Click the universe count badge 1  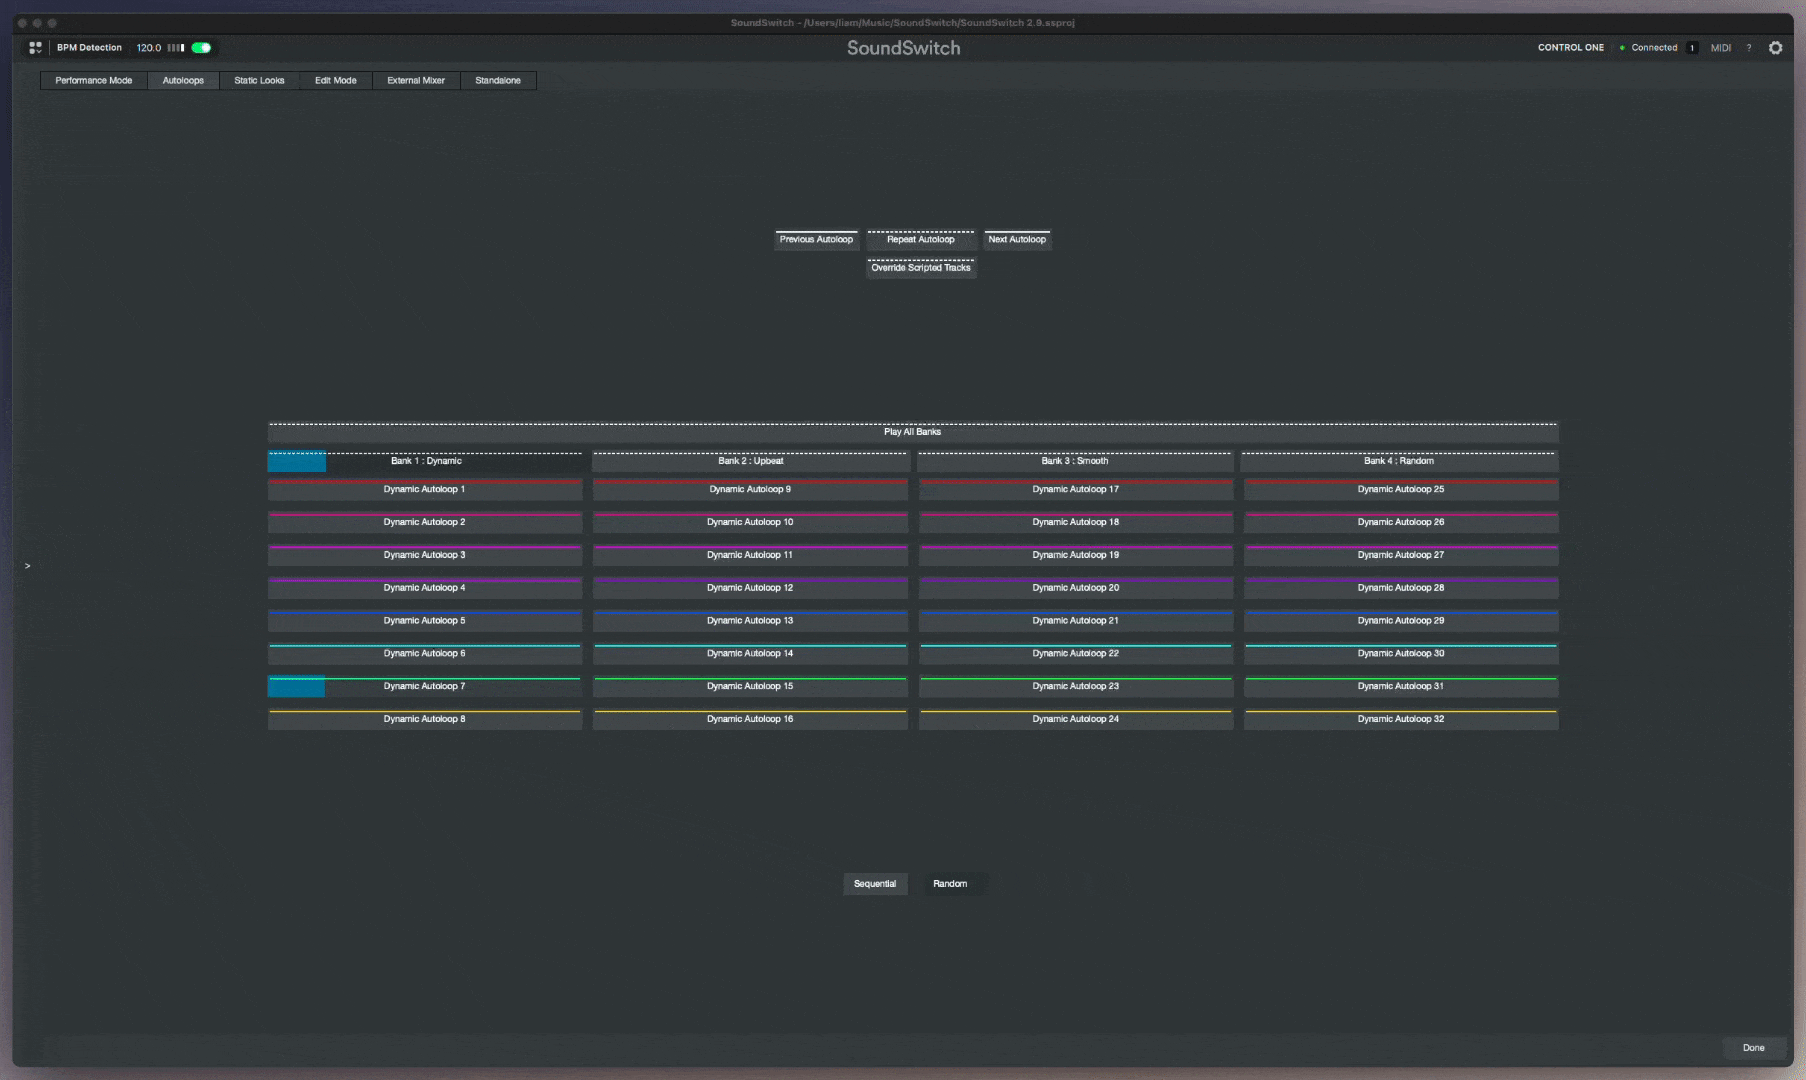(1692, 48)
